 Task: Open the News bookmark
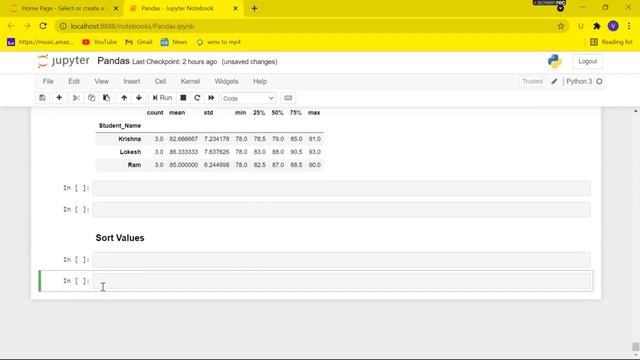(174, 42)
